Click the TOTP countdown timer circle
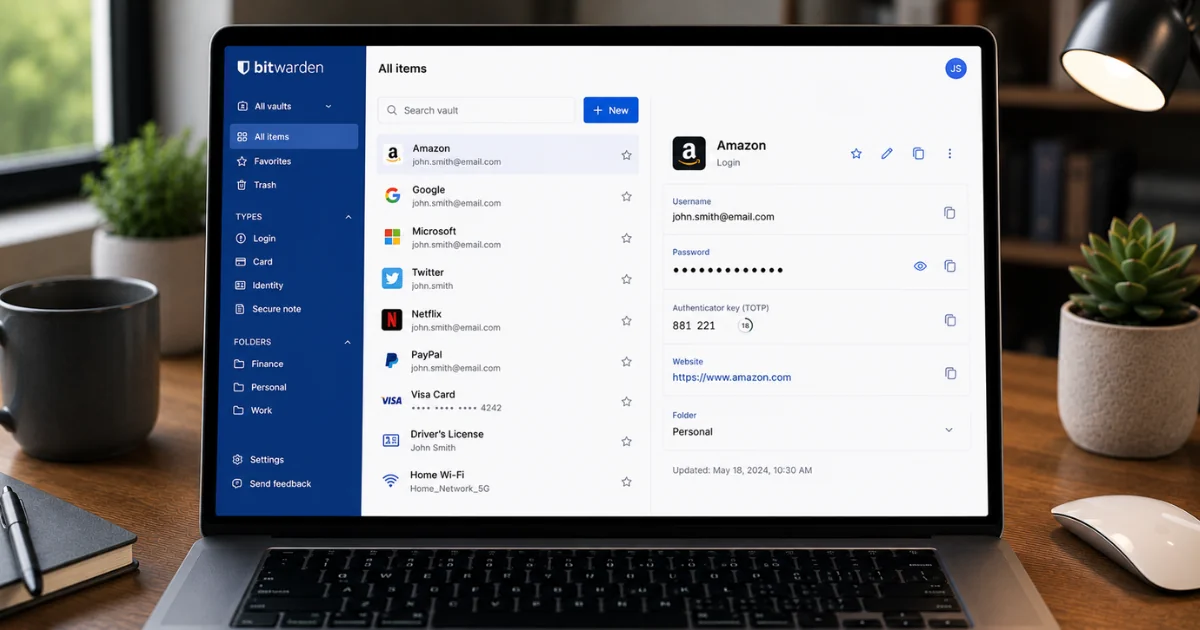The height and width of the screenshot is (630, 1200). click(x=745, y=326)
